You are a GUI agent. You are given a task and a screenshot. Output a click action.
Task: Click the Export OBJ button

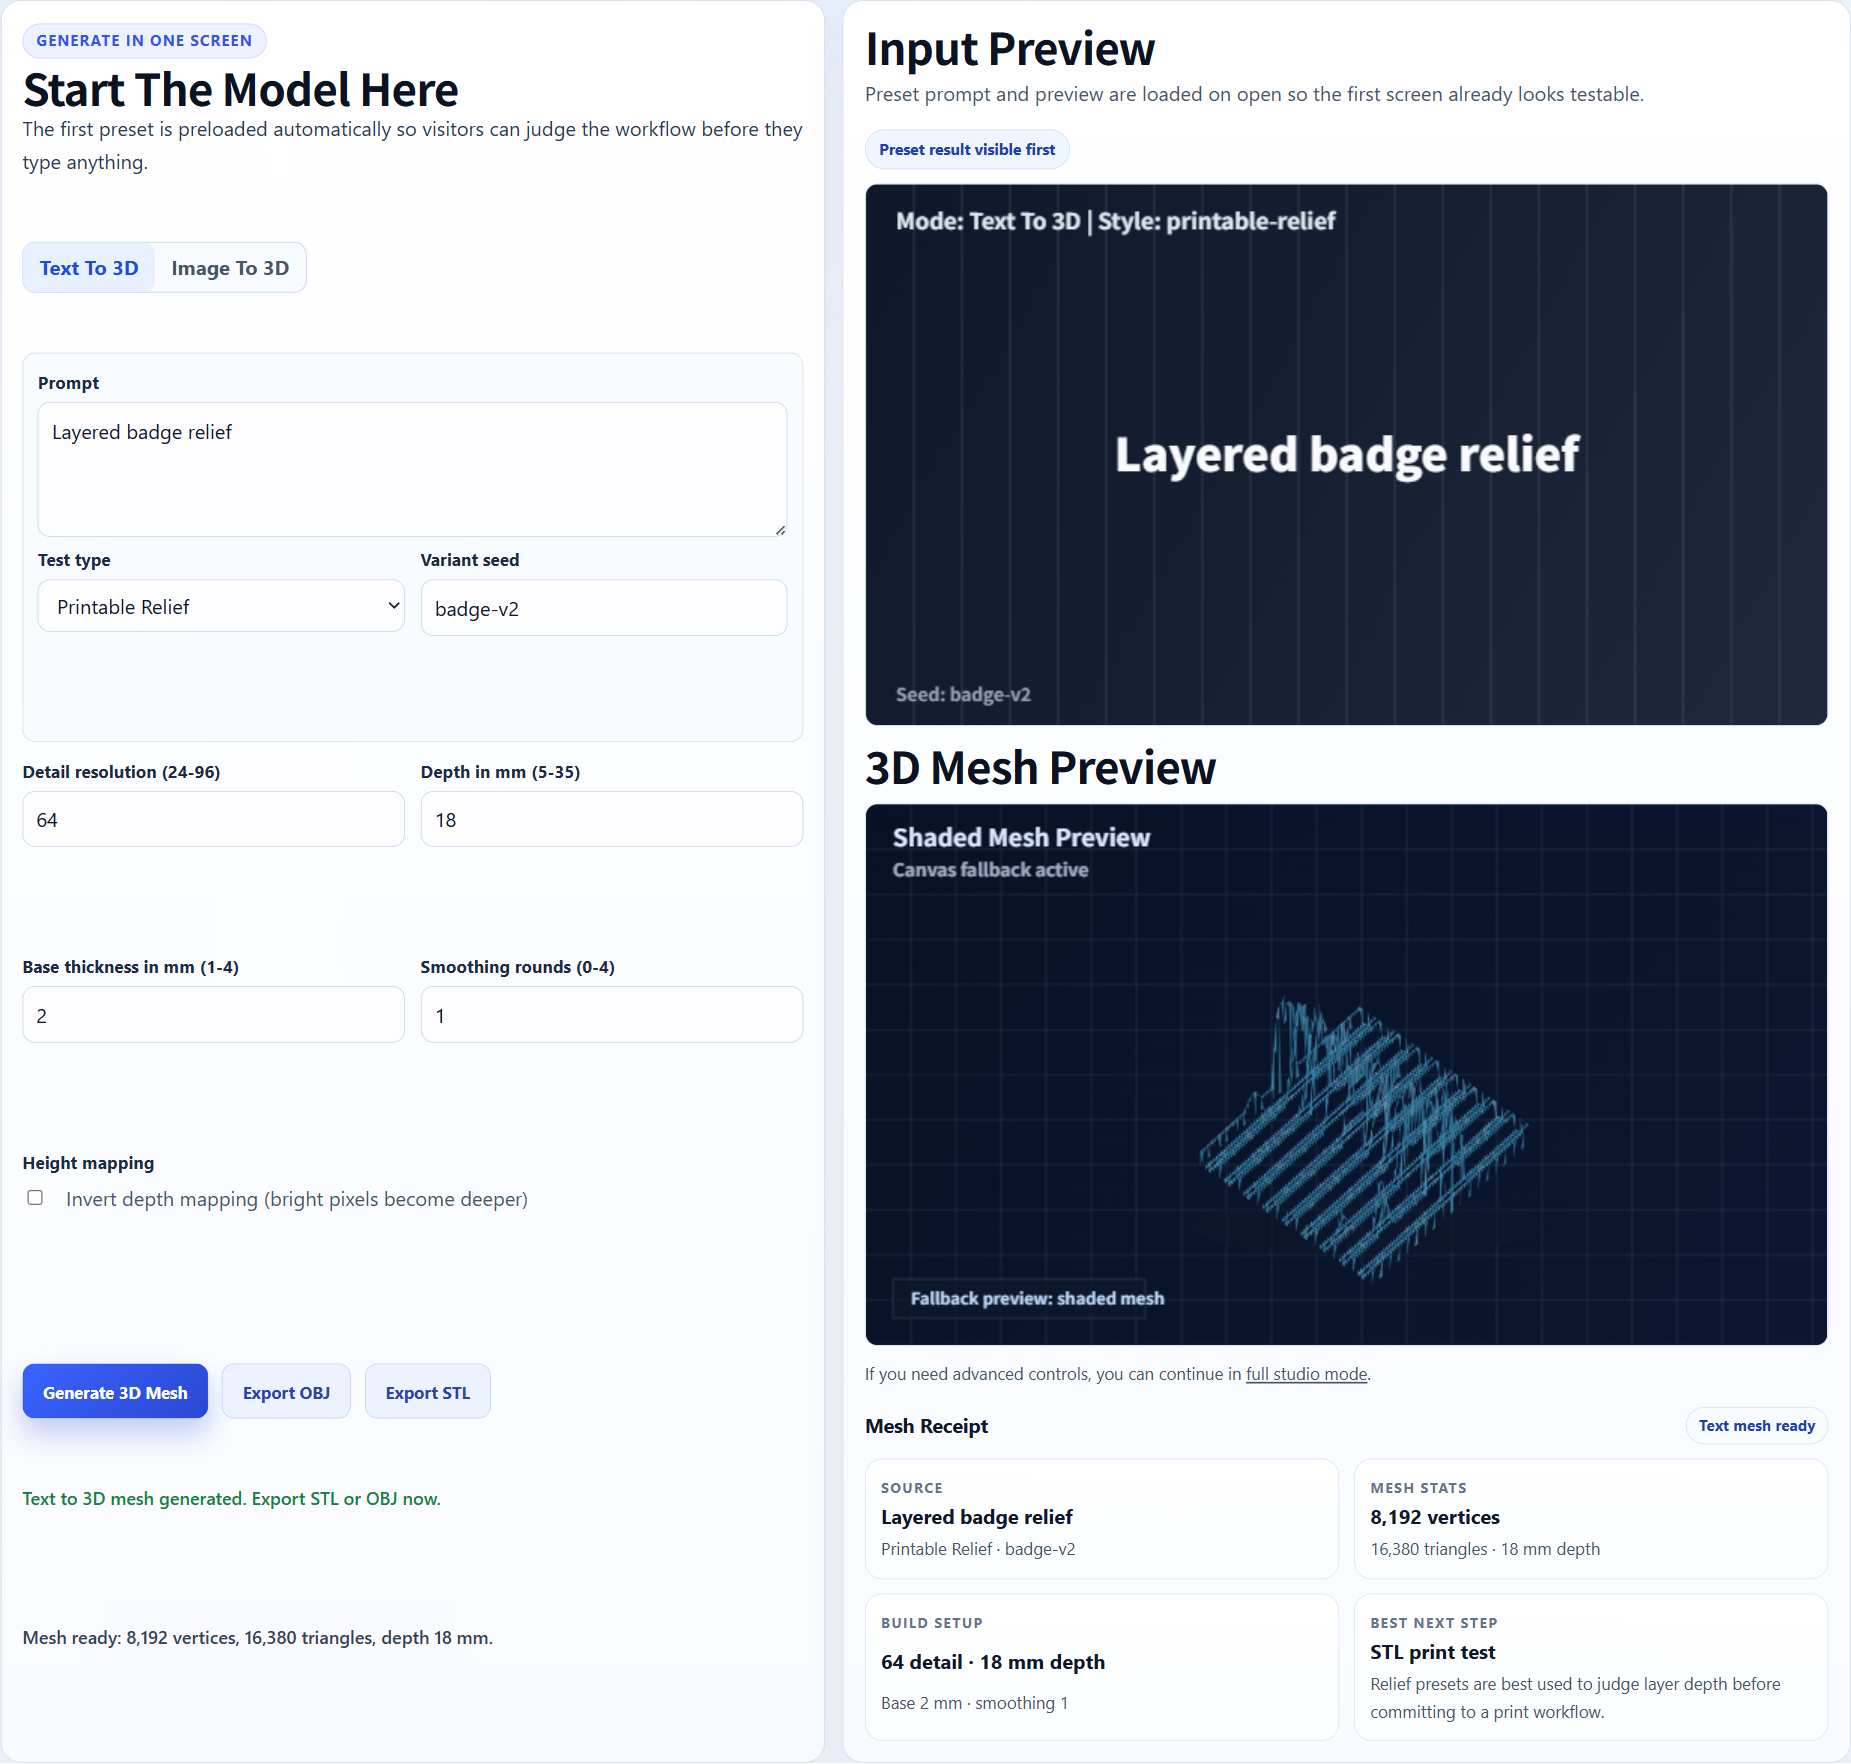(x=286, y=1392)
